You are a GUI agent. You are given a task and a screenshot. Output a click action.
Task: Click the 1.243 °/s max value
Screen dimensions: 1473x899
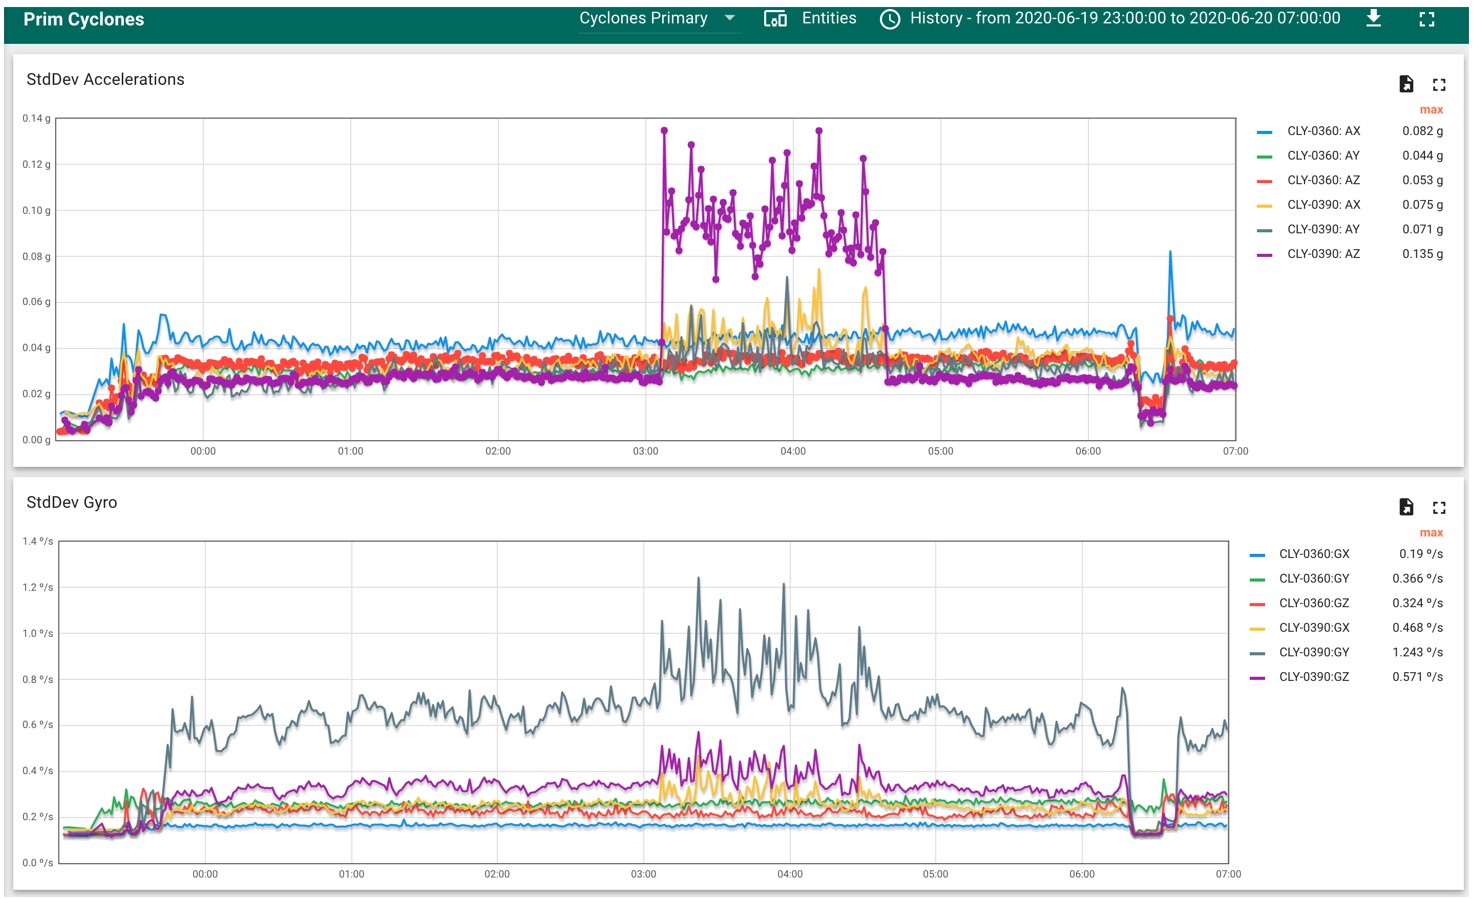tap(1418, 652)
